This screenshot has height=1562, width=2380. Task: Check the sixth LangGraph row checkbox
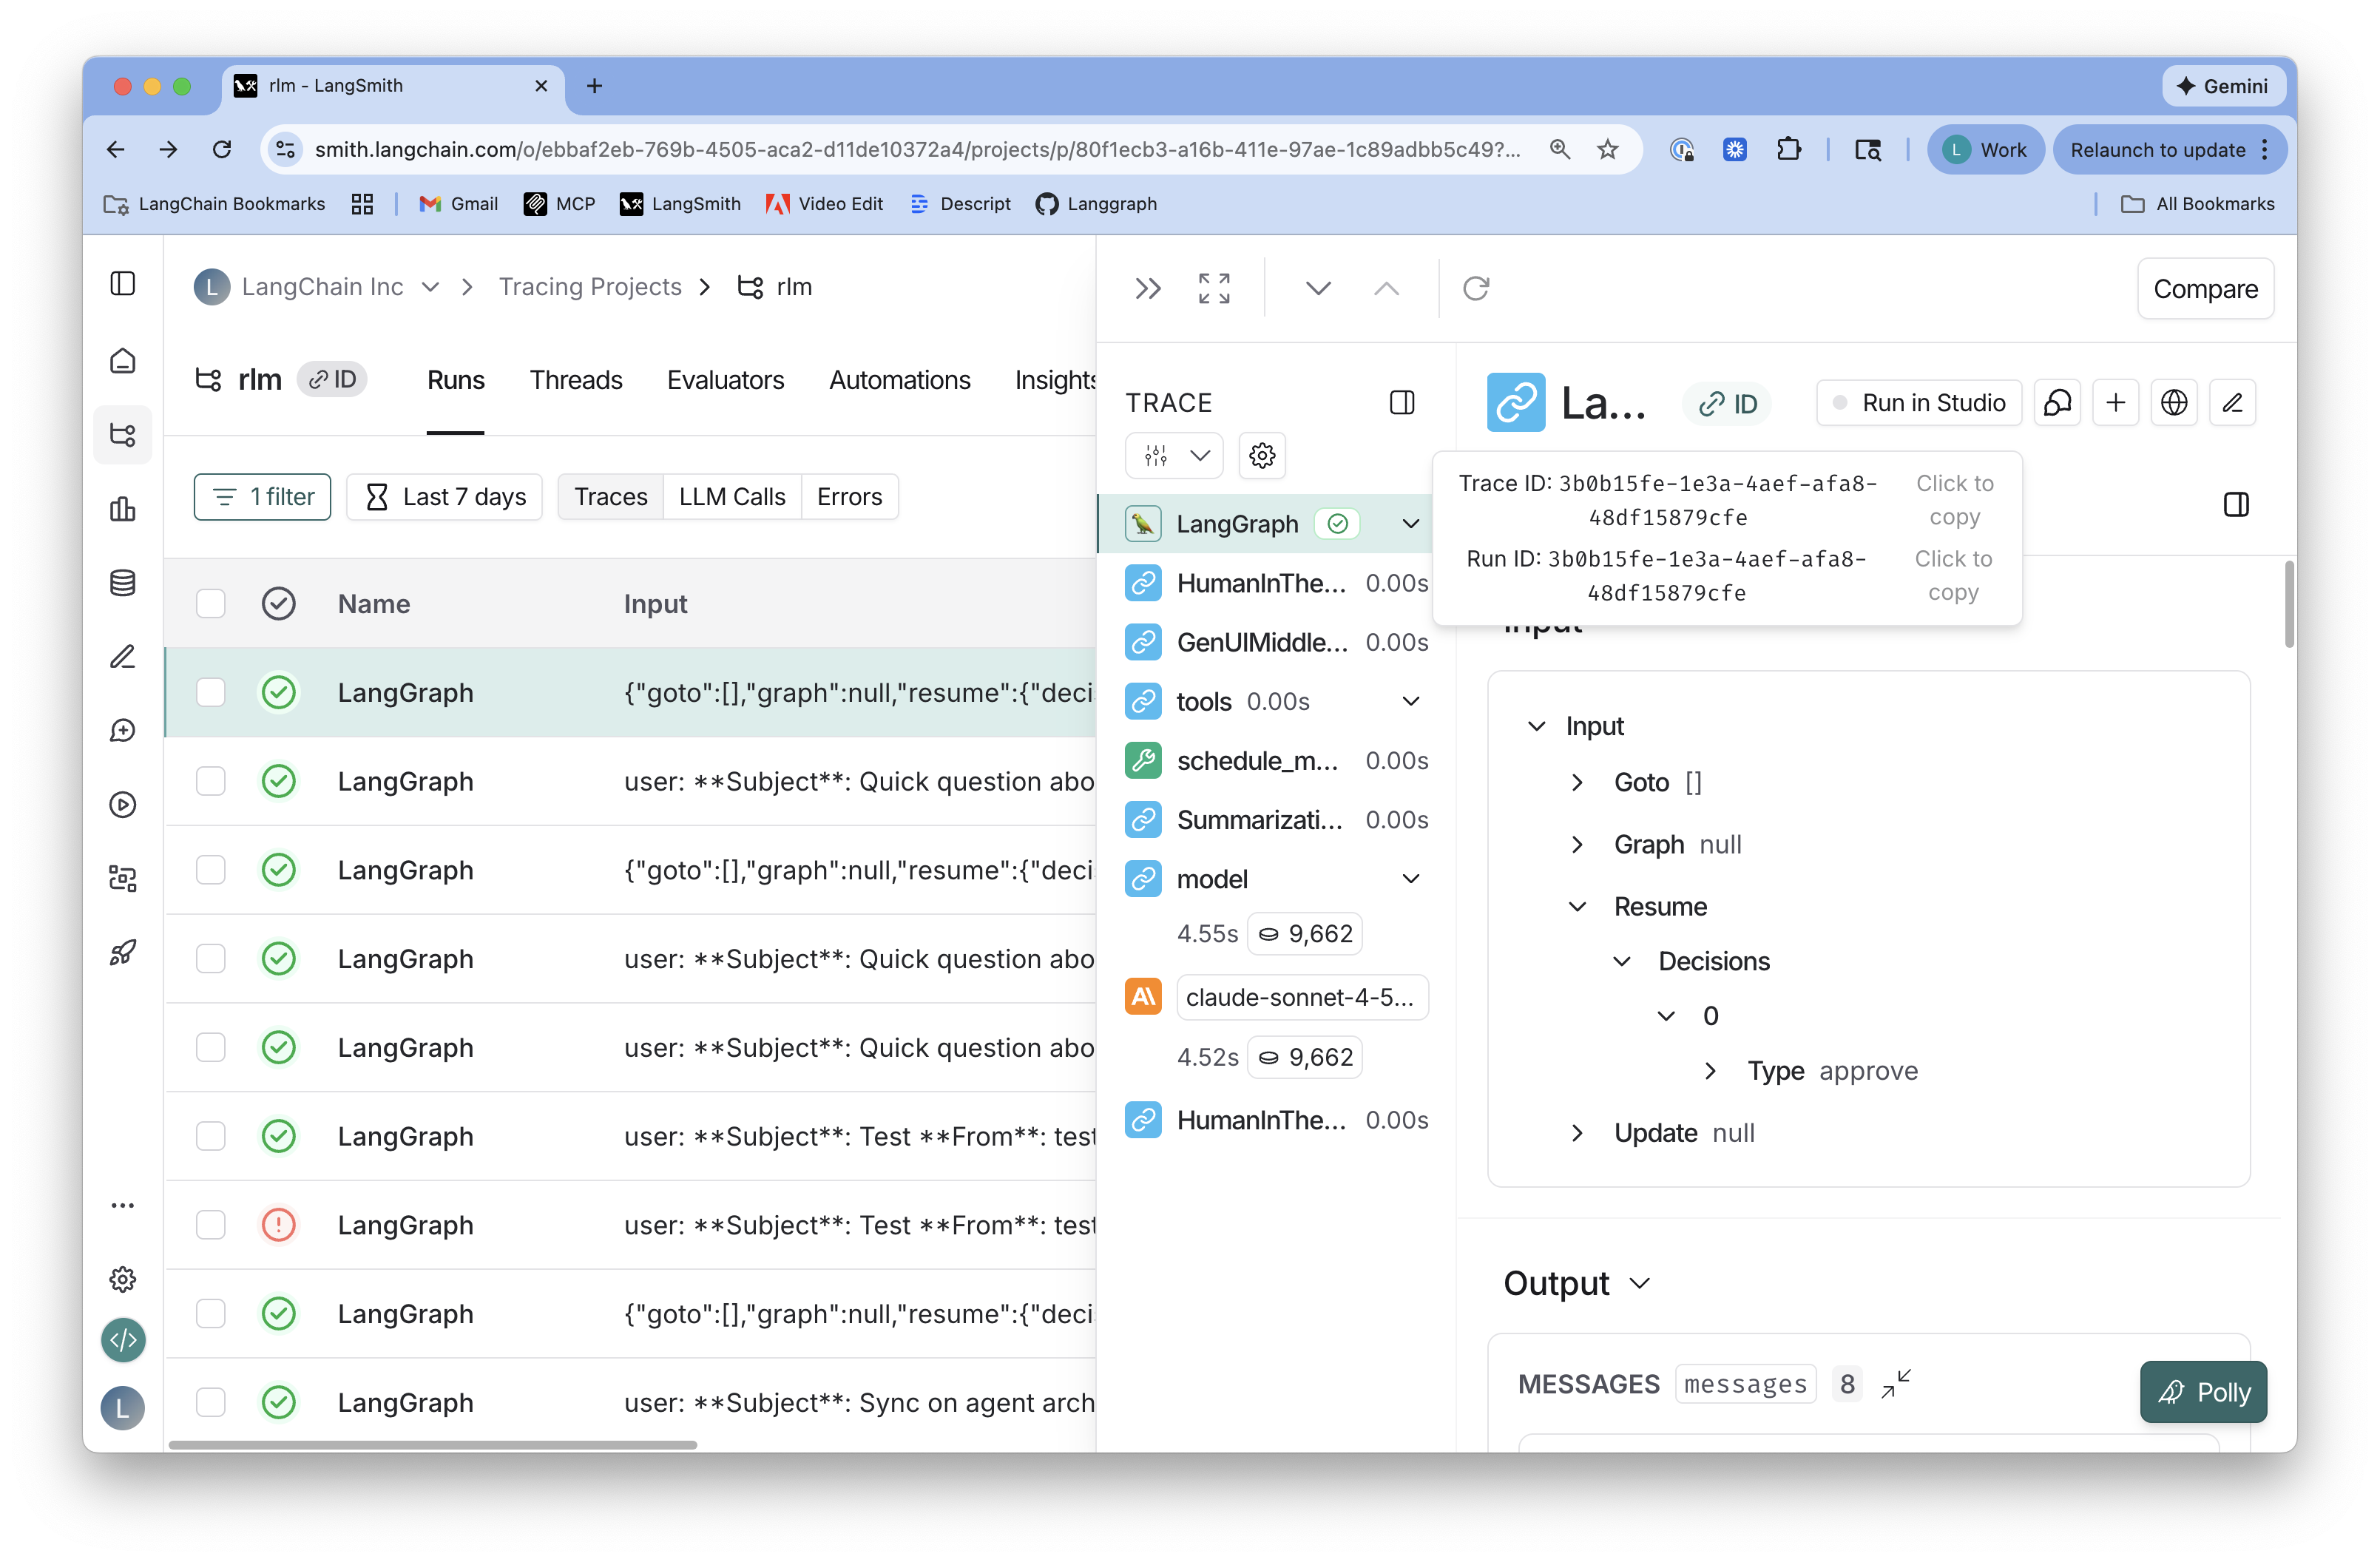(x=210, y=1136)
